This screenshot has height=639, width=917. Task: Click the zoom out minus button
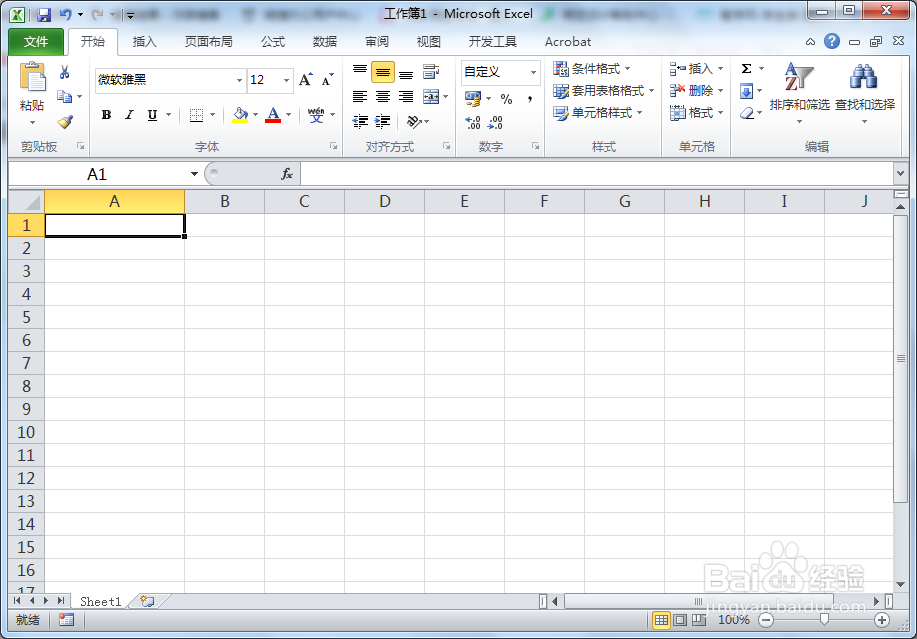pyautogui.click(x=766, y=620)
